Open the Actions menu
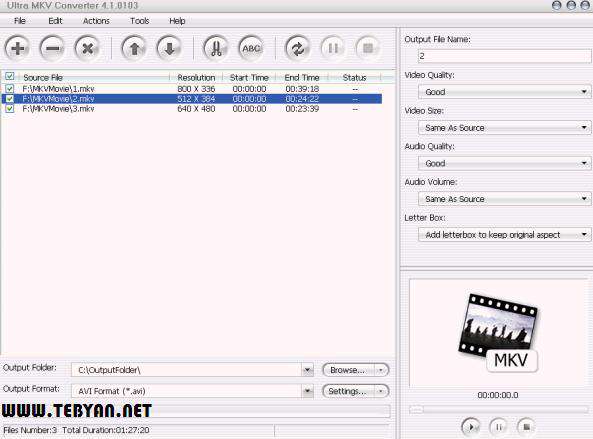593x439 pixels. [96, 21]
